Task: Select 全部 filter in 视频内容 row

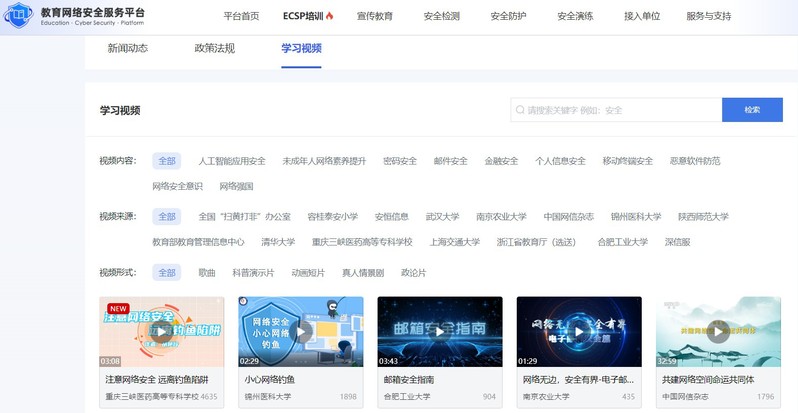Action: [x=166, y=161]
